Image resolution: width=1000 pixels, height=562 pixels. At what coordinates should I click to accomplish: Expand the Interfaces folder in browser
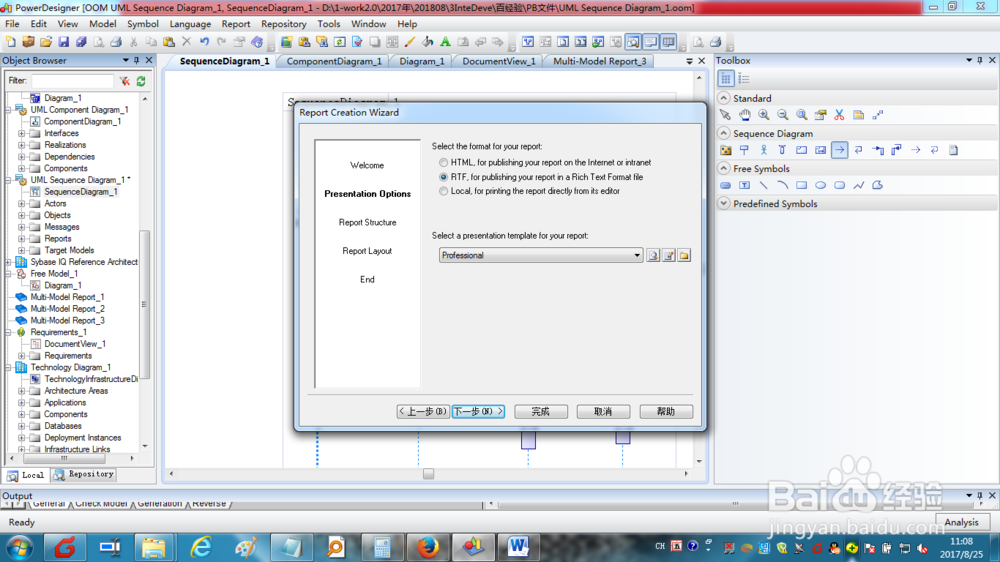(22, 133)
